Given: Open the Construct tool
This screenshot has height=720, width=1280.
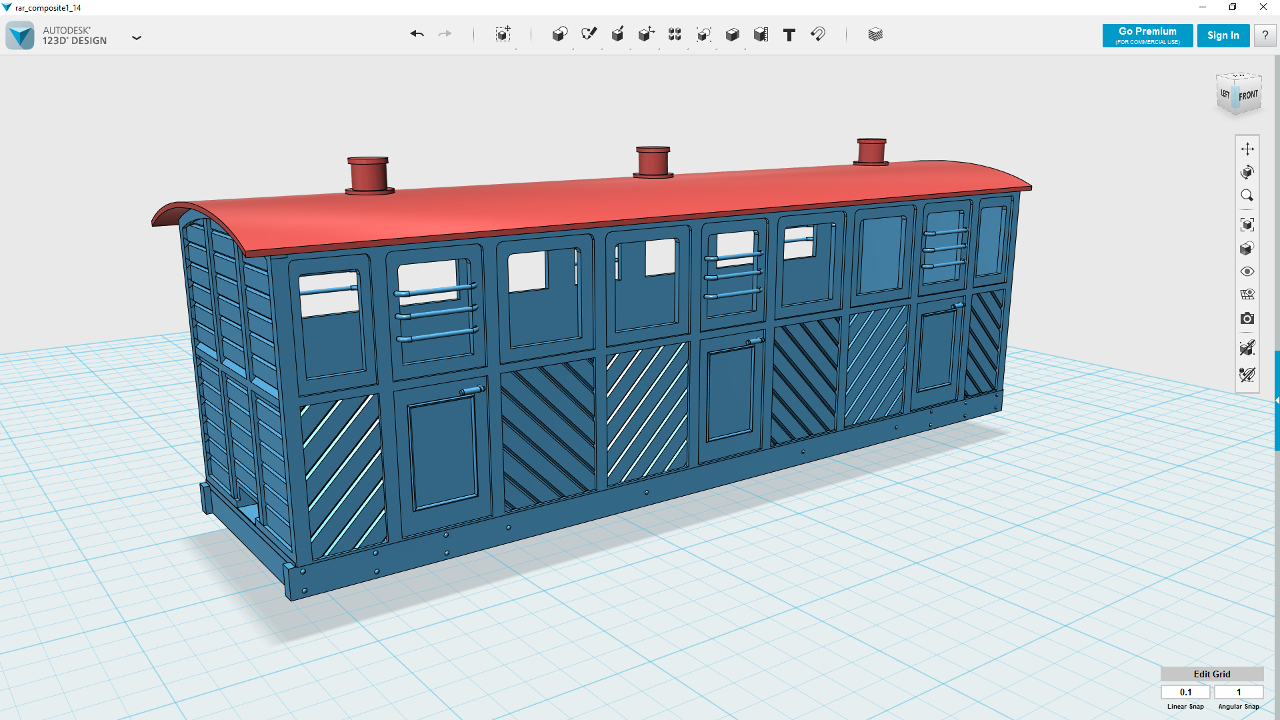Looking at the screenshot, I should [618, 34].
